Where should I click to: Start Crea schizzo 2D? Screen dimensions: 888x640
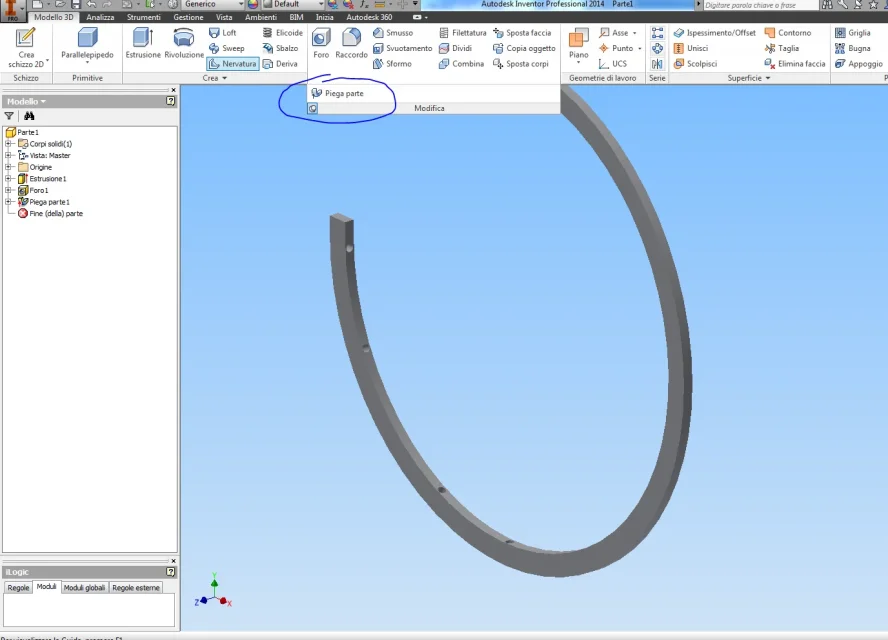click(x=26, y=48)
